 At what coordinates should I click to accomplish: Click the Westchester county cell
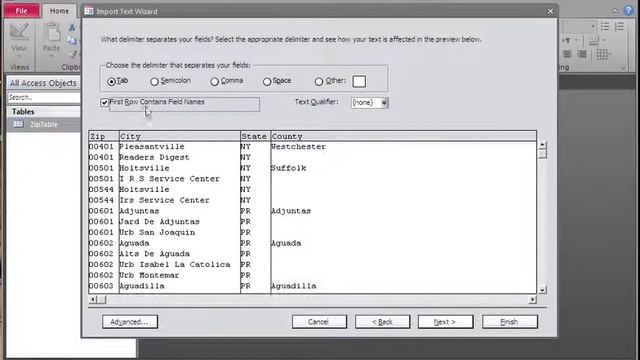pyautogui.click(x=298, y=147)
